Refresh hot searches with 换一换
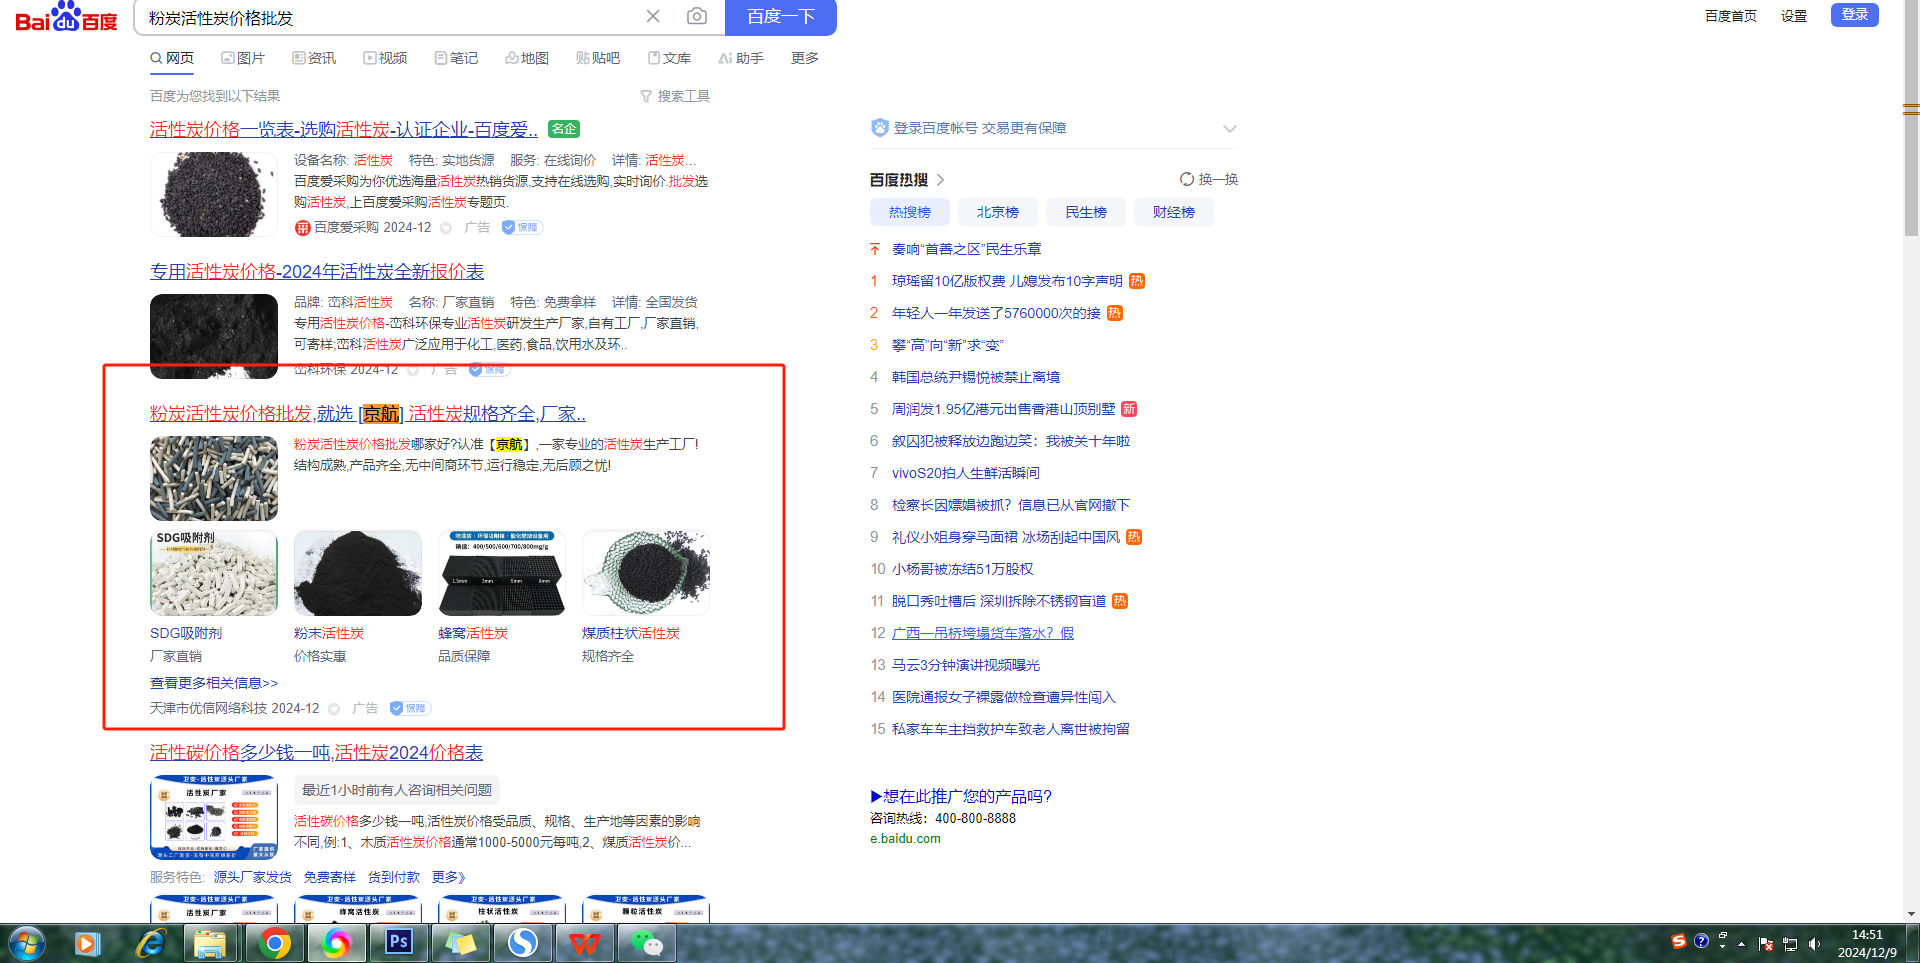 tap(1209, 179)
